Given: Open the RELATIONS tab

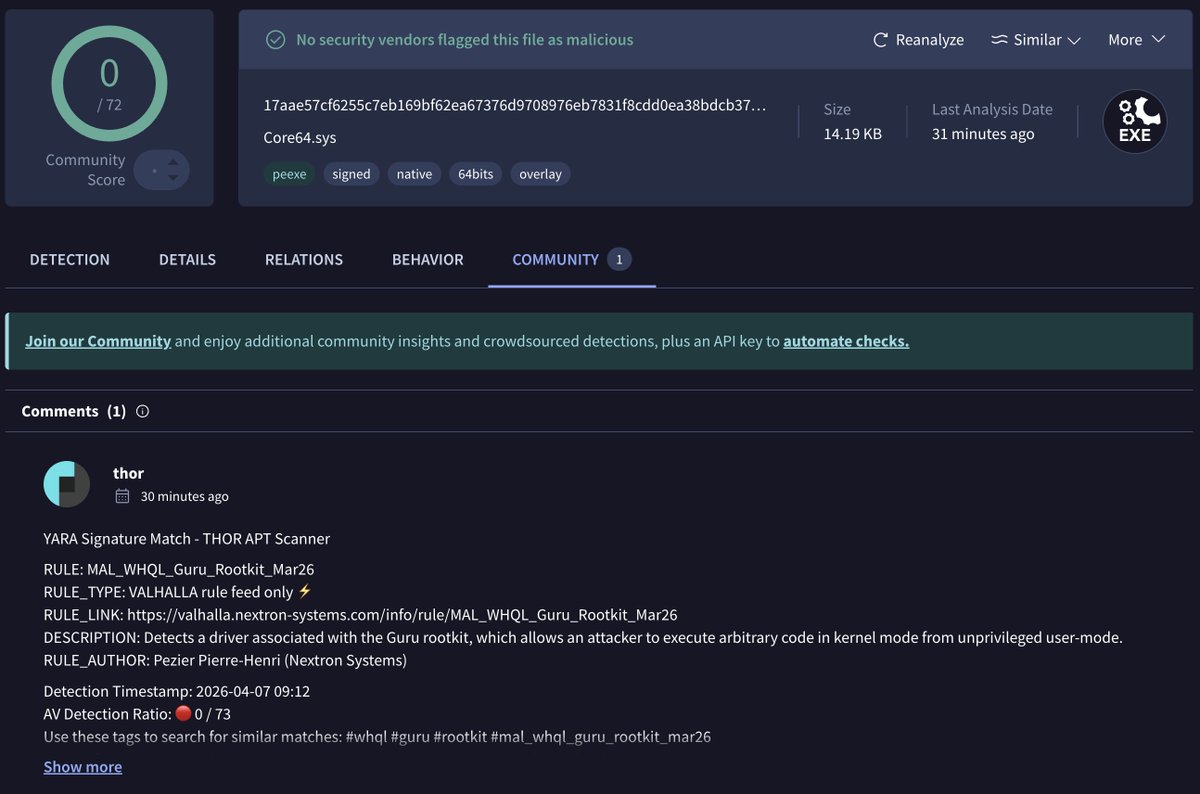Looking at the screenshot, I should click(304, 259).
